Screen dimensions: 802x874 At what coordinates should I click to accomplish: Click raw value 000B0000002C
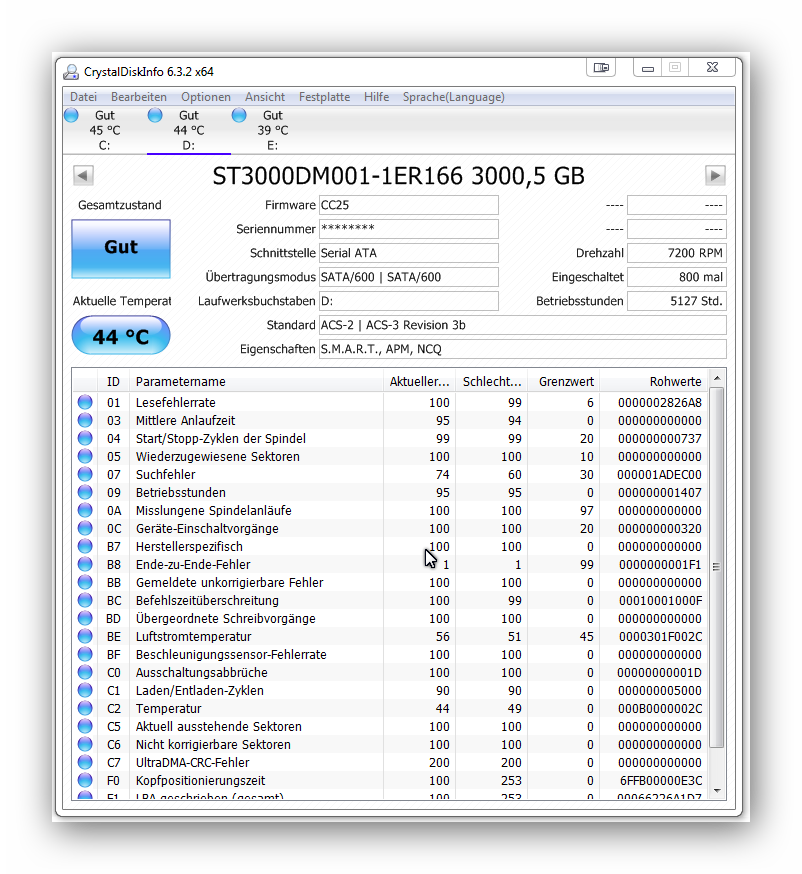pos(659,708)
